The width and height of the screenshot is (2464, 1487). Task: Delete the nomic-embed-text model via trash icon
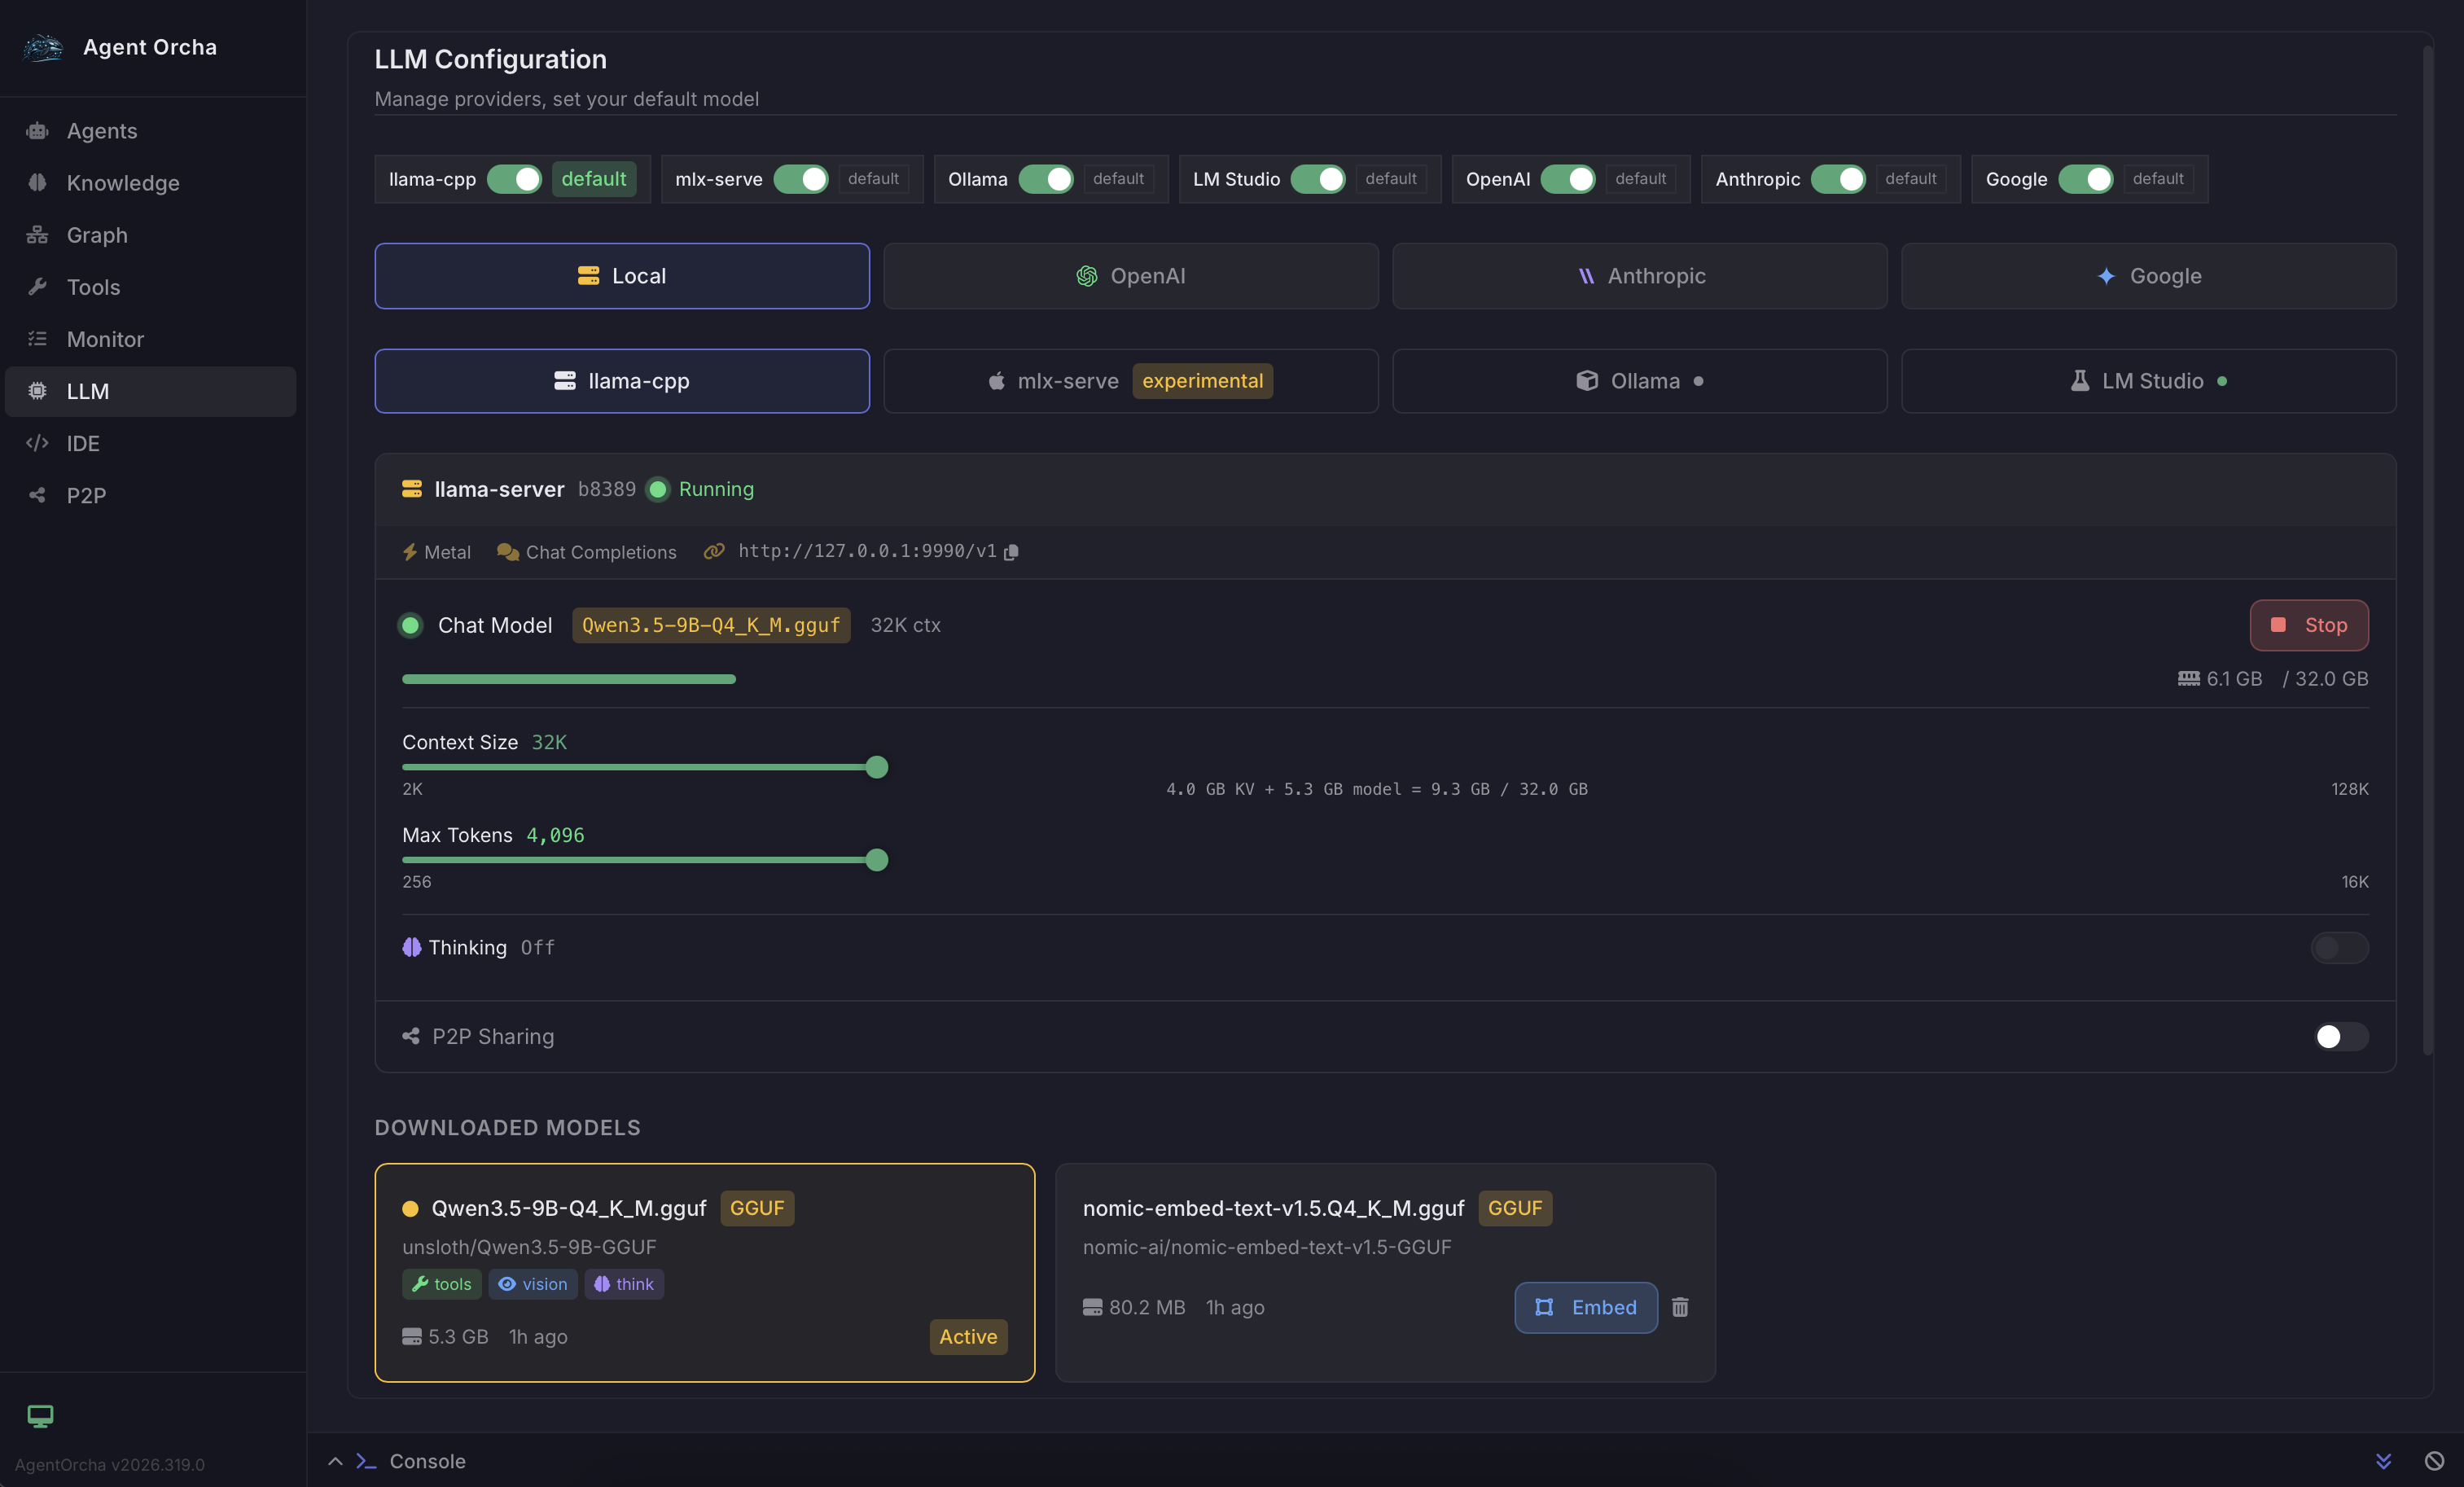(x=1680, y=1307)
